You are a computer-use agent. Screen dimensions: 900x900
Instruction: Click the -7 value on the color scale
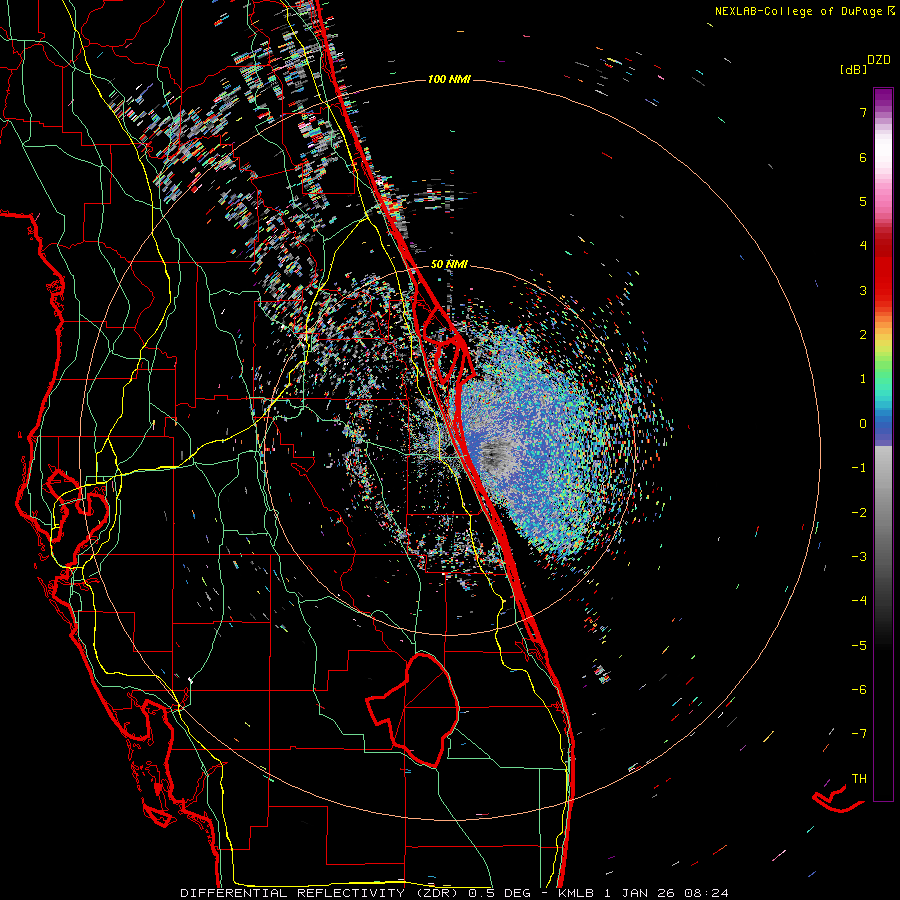tap(859, 734)
